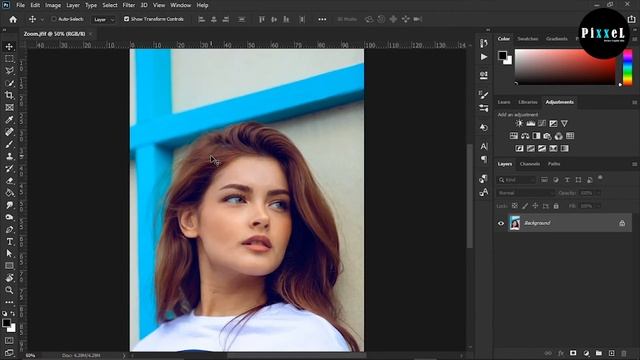The height and width of the screenshot is (360, 640).
Task: Open the Adjustments panel menu
Action: pyautogui.click(x=634, y=102)
